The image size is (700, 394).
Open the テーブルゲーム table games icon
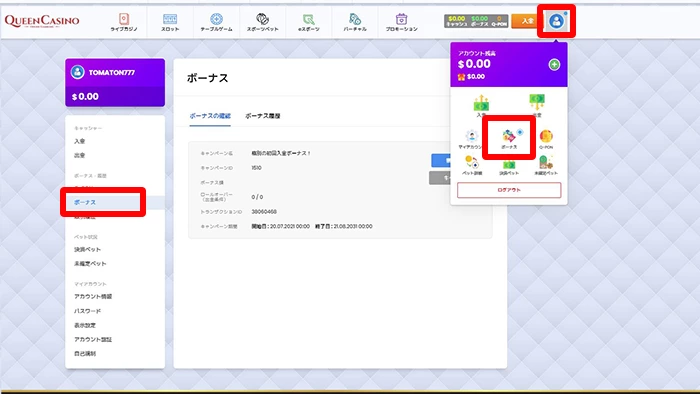pyautogui.click(x=217, y=22)
